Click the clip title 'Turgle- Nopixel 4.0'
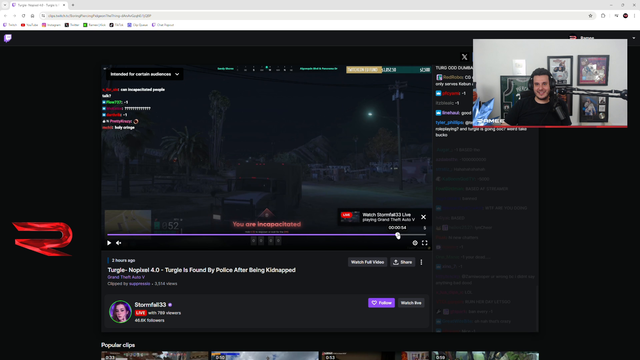 pyautogui.click(x=201, y=270)
